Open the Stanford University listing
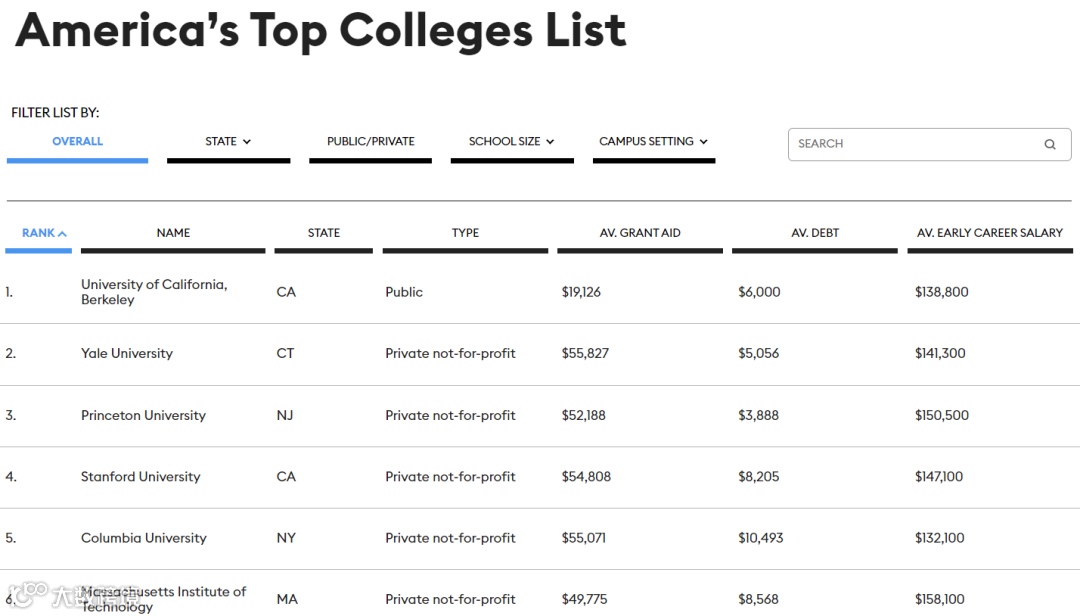 [x=140, y=477]
